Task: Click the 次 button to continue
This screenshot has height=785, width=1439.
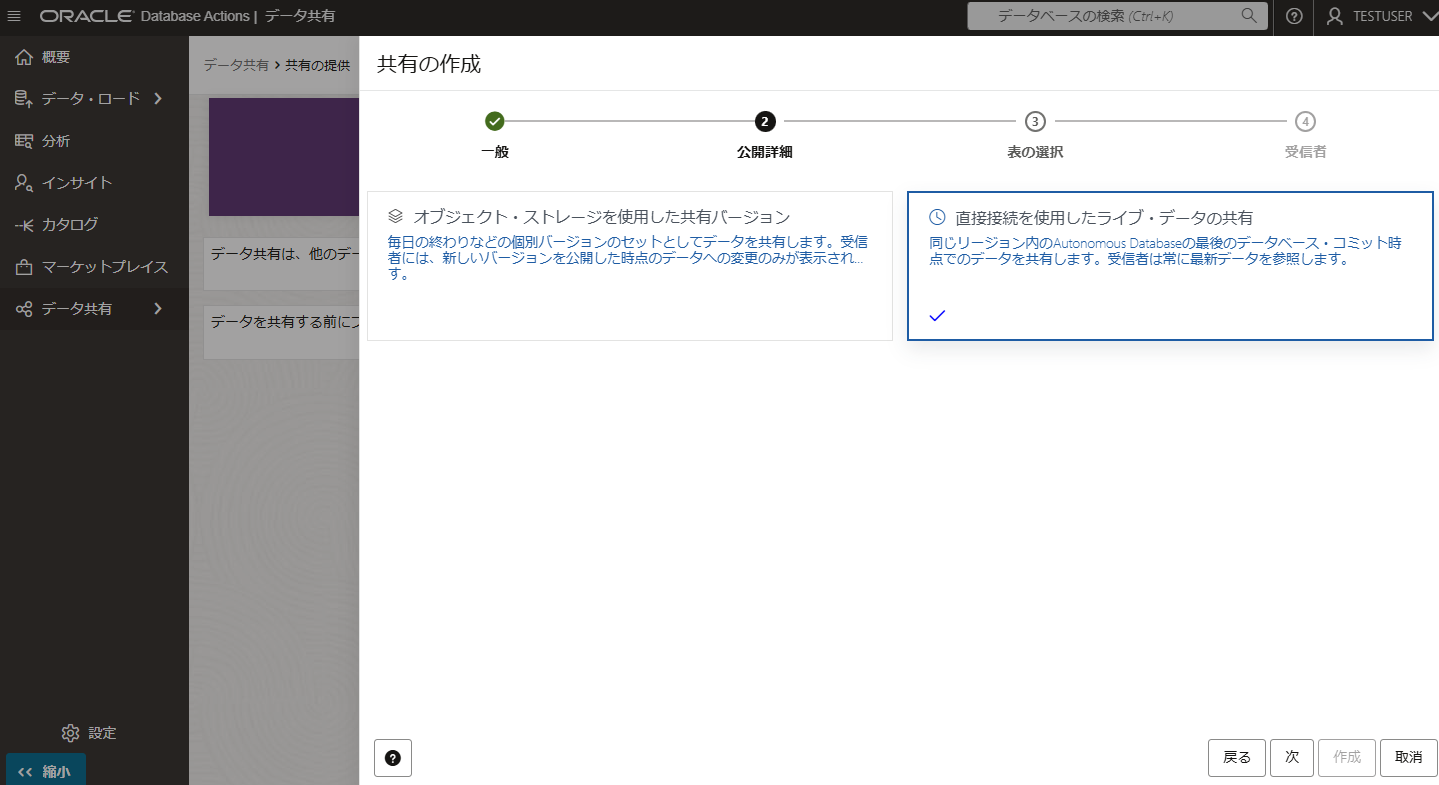Action: point(1290,757)
